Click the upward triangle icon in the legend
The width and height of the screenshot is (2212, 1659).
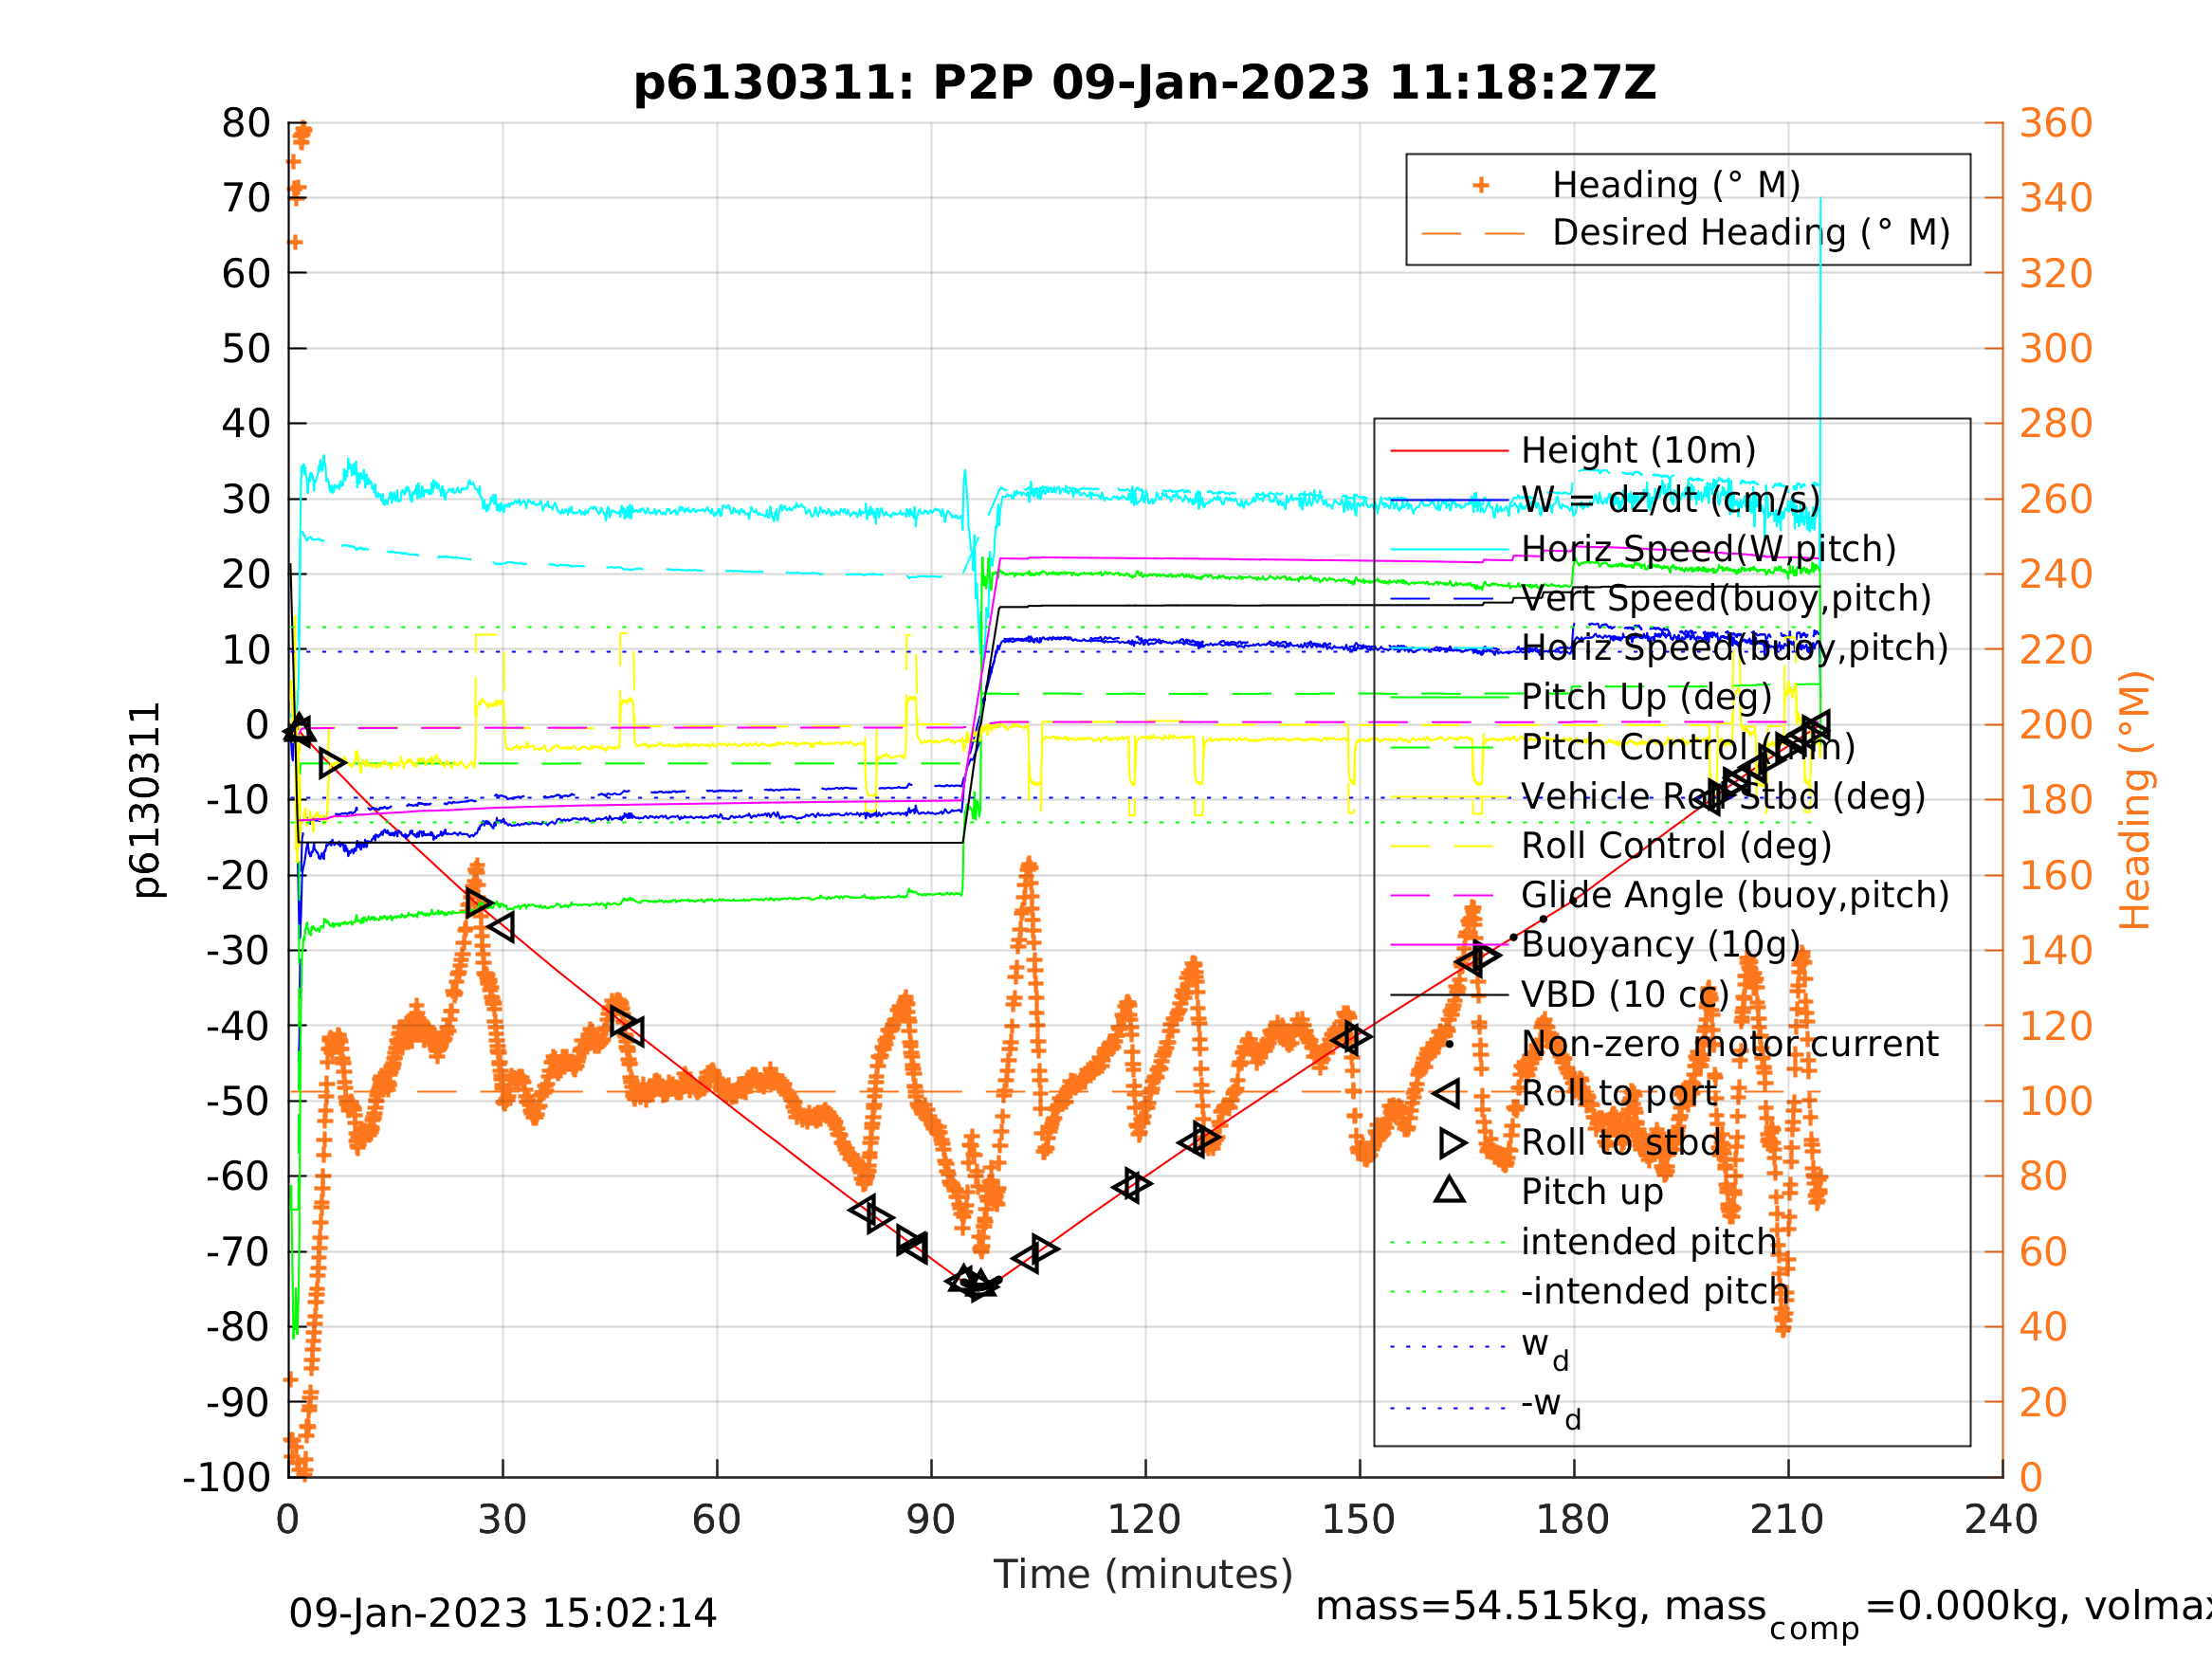click(1449, 1189)
